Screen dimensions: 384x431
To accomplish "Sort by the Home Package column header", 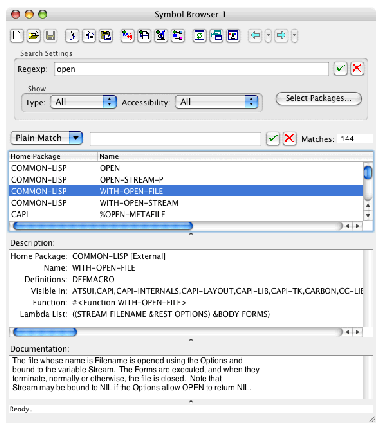I will pos(53,156).
